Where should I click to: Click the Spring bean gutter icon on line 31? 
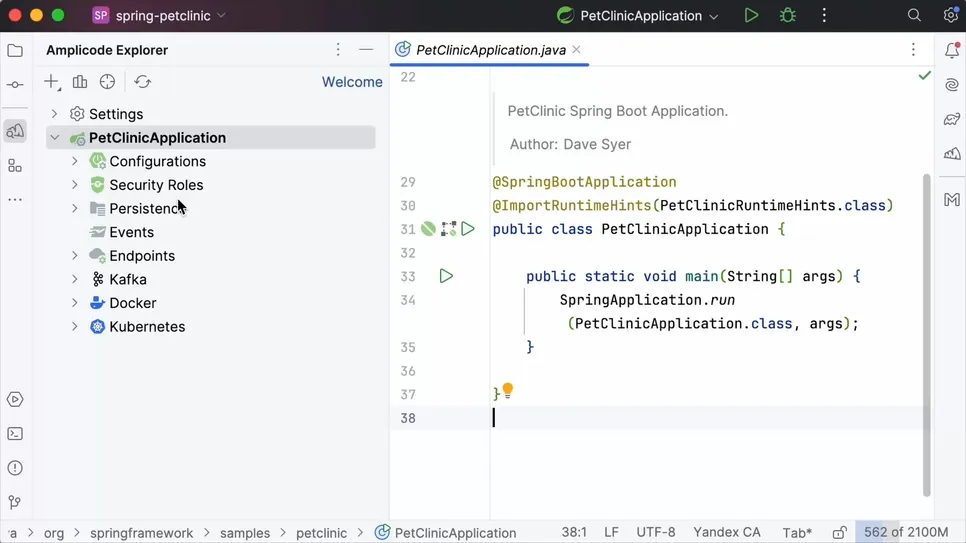coord(428,229)
